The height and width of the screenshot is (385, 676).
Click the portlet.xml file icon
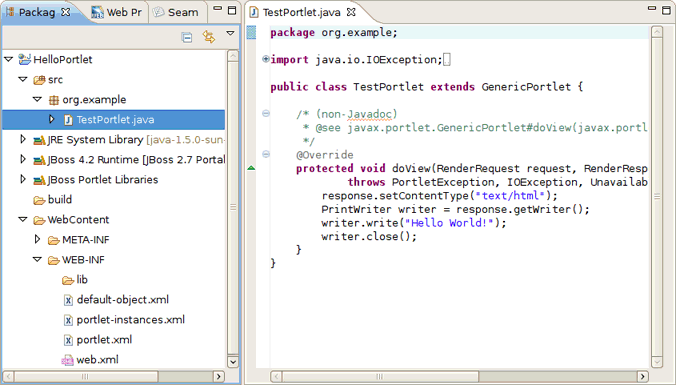[x=68, y=340]
